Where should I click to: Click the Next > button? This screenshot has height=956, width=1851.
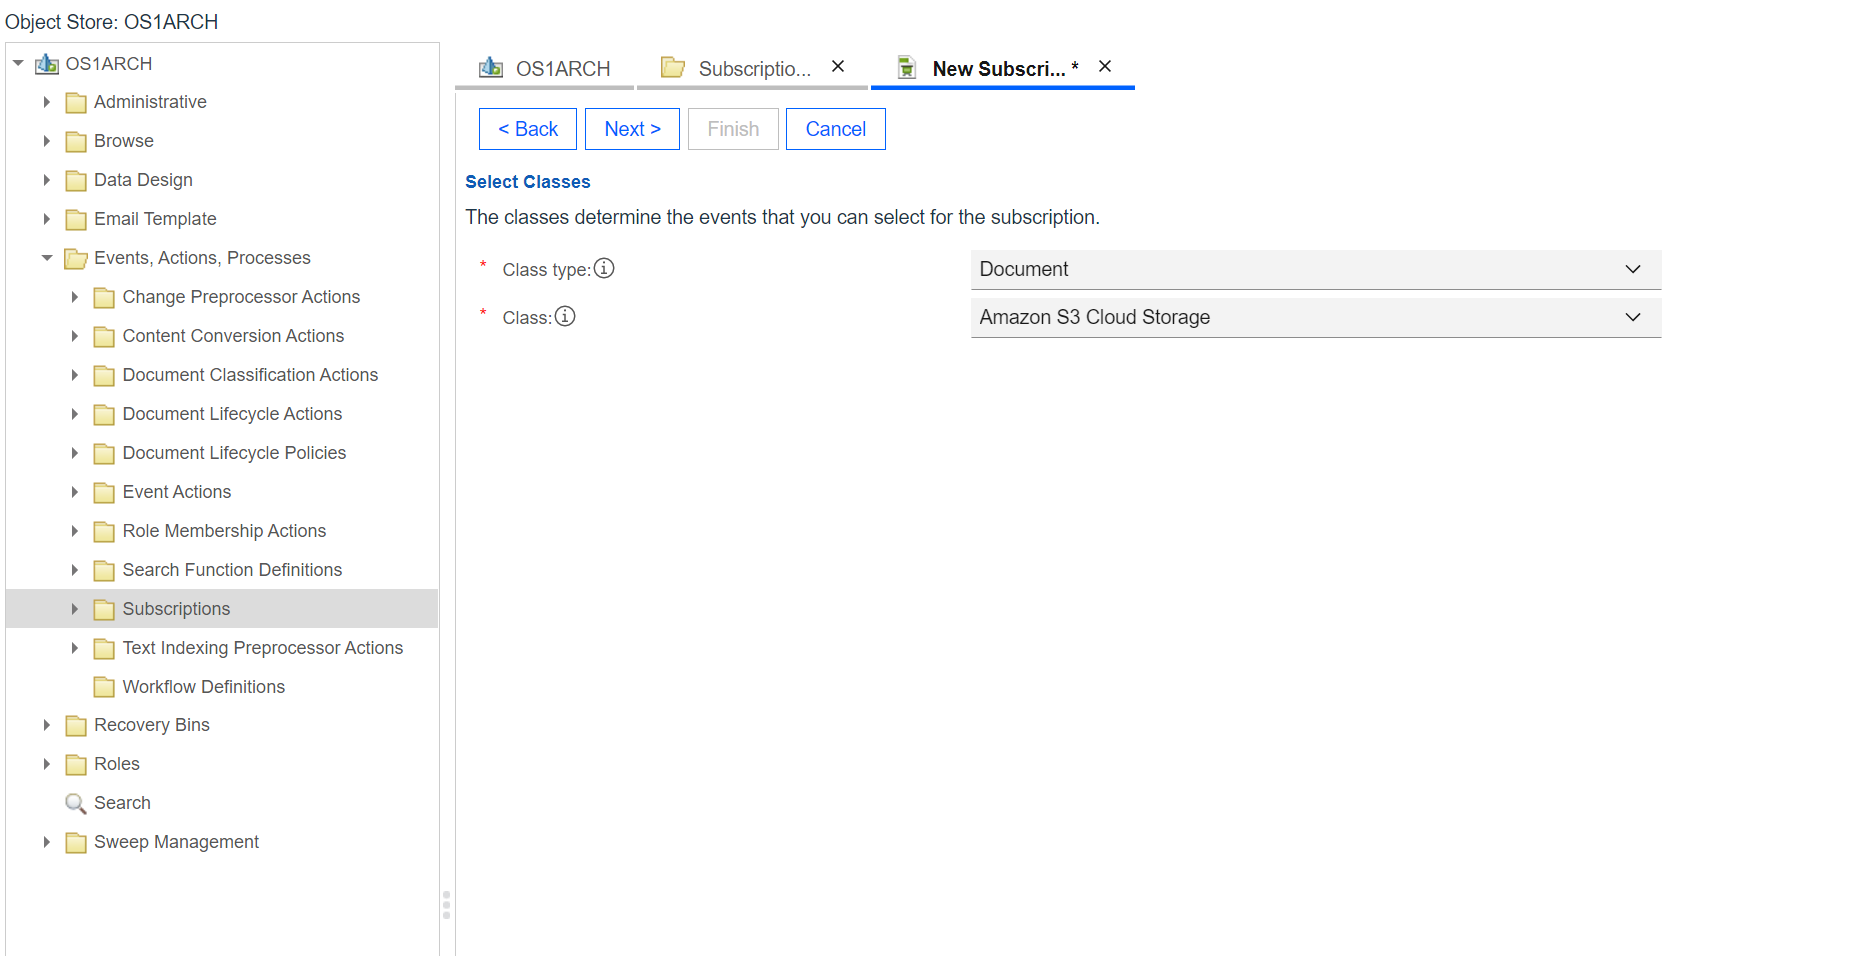coord(632,129)
